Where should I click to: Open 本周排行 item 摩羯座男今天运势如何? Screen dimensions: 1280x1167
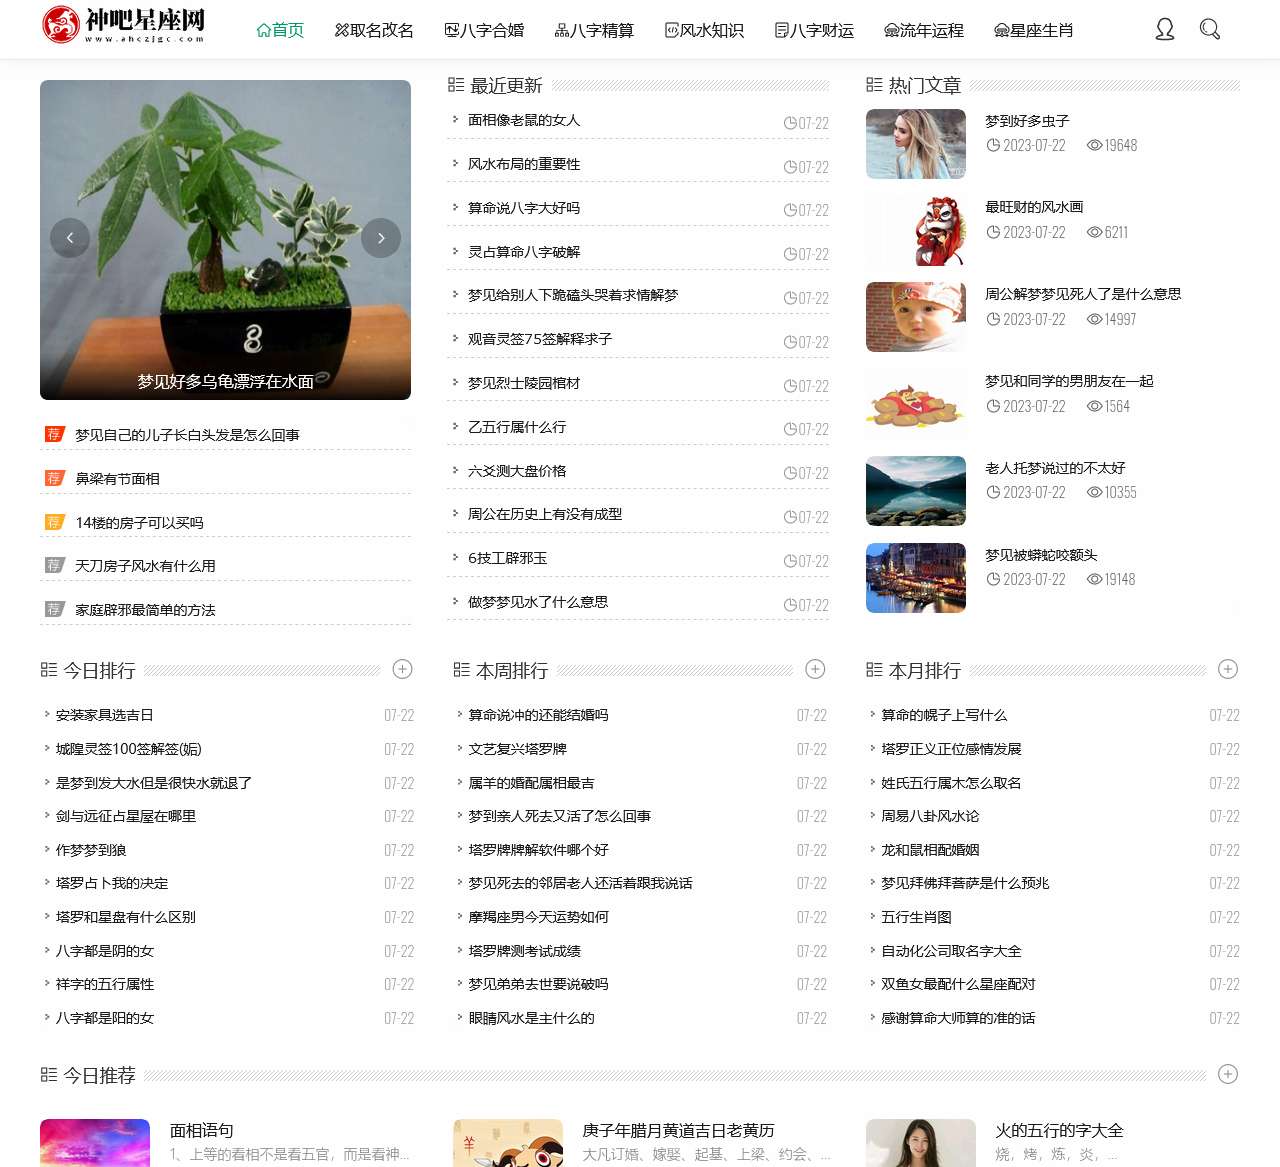tap(539, 917)
